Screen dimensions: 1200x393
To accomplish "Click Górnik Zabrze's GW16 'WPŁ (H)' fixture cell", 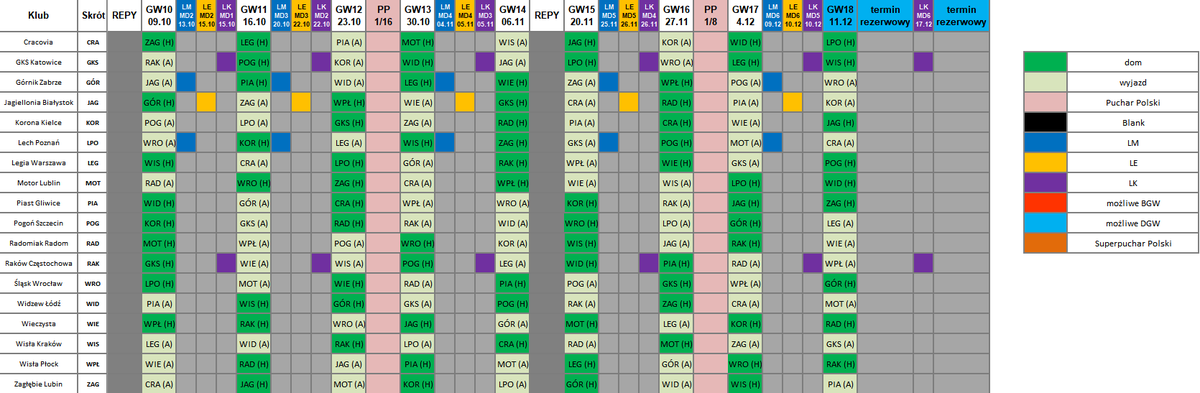I will click(x=676, y=82).
